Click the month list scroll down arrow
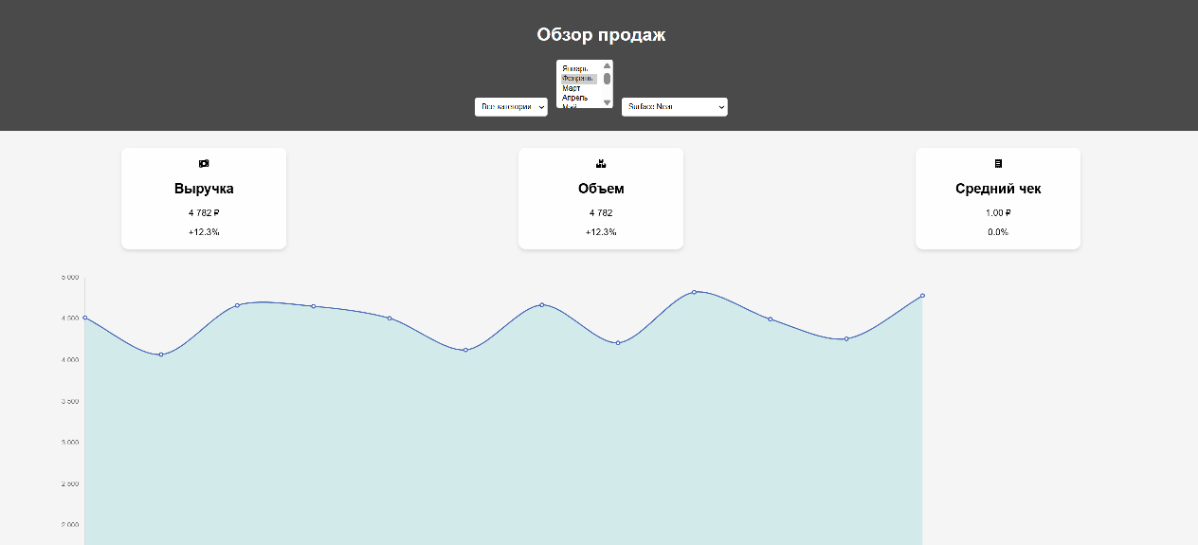1198x545 pixels. tap(607, 102)
